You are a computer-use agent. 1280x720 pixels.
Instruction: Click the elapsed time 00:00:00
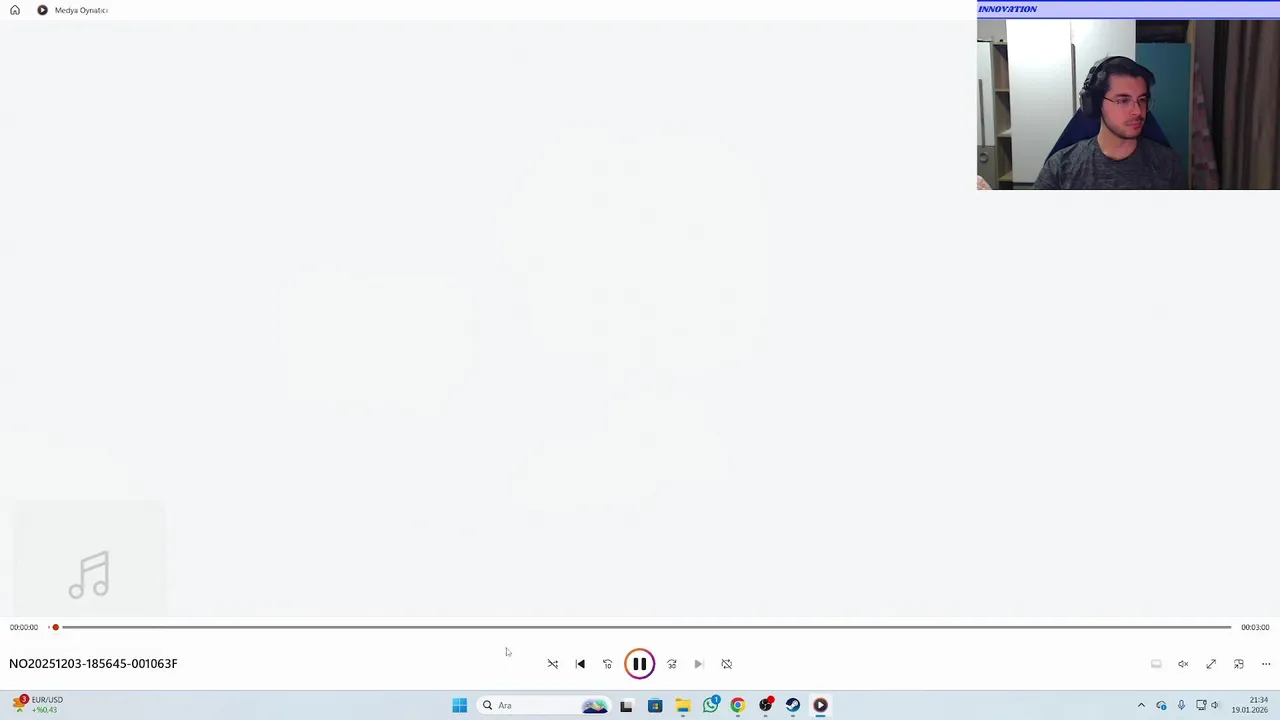[24, 627]
